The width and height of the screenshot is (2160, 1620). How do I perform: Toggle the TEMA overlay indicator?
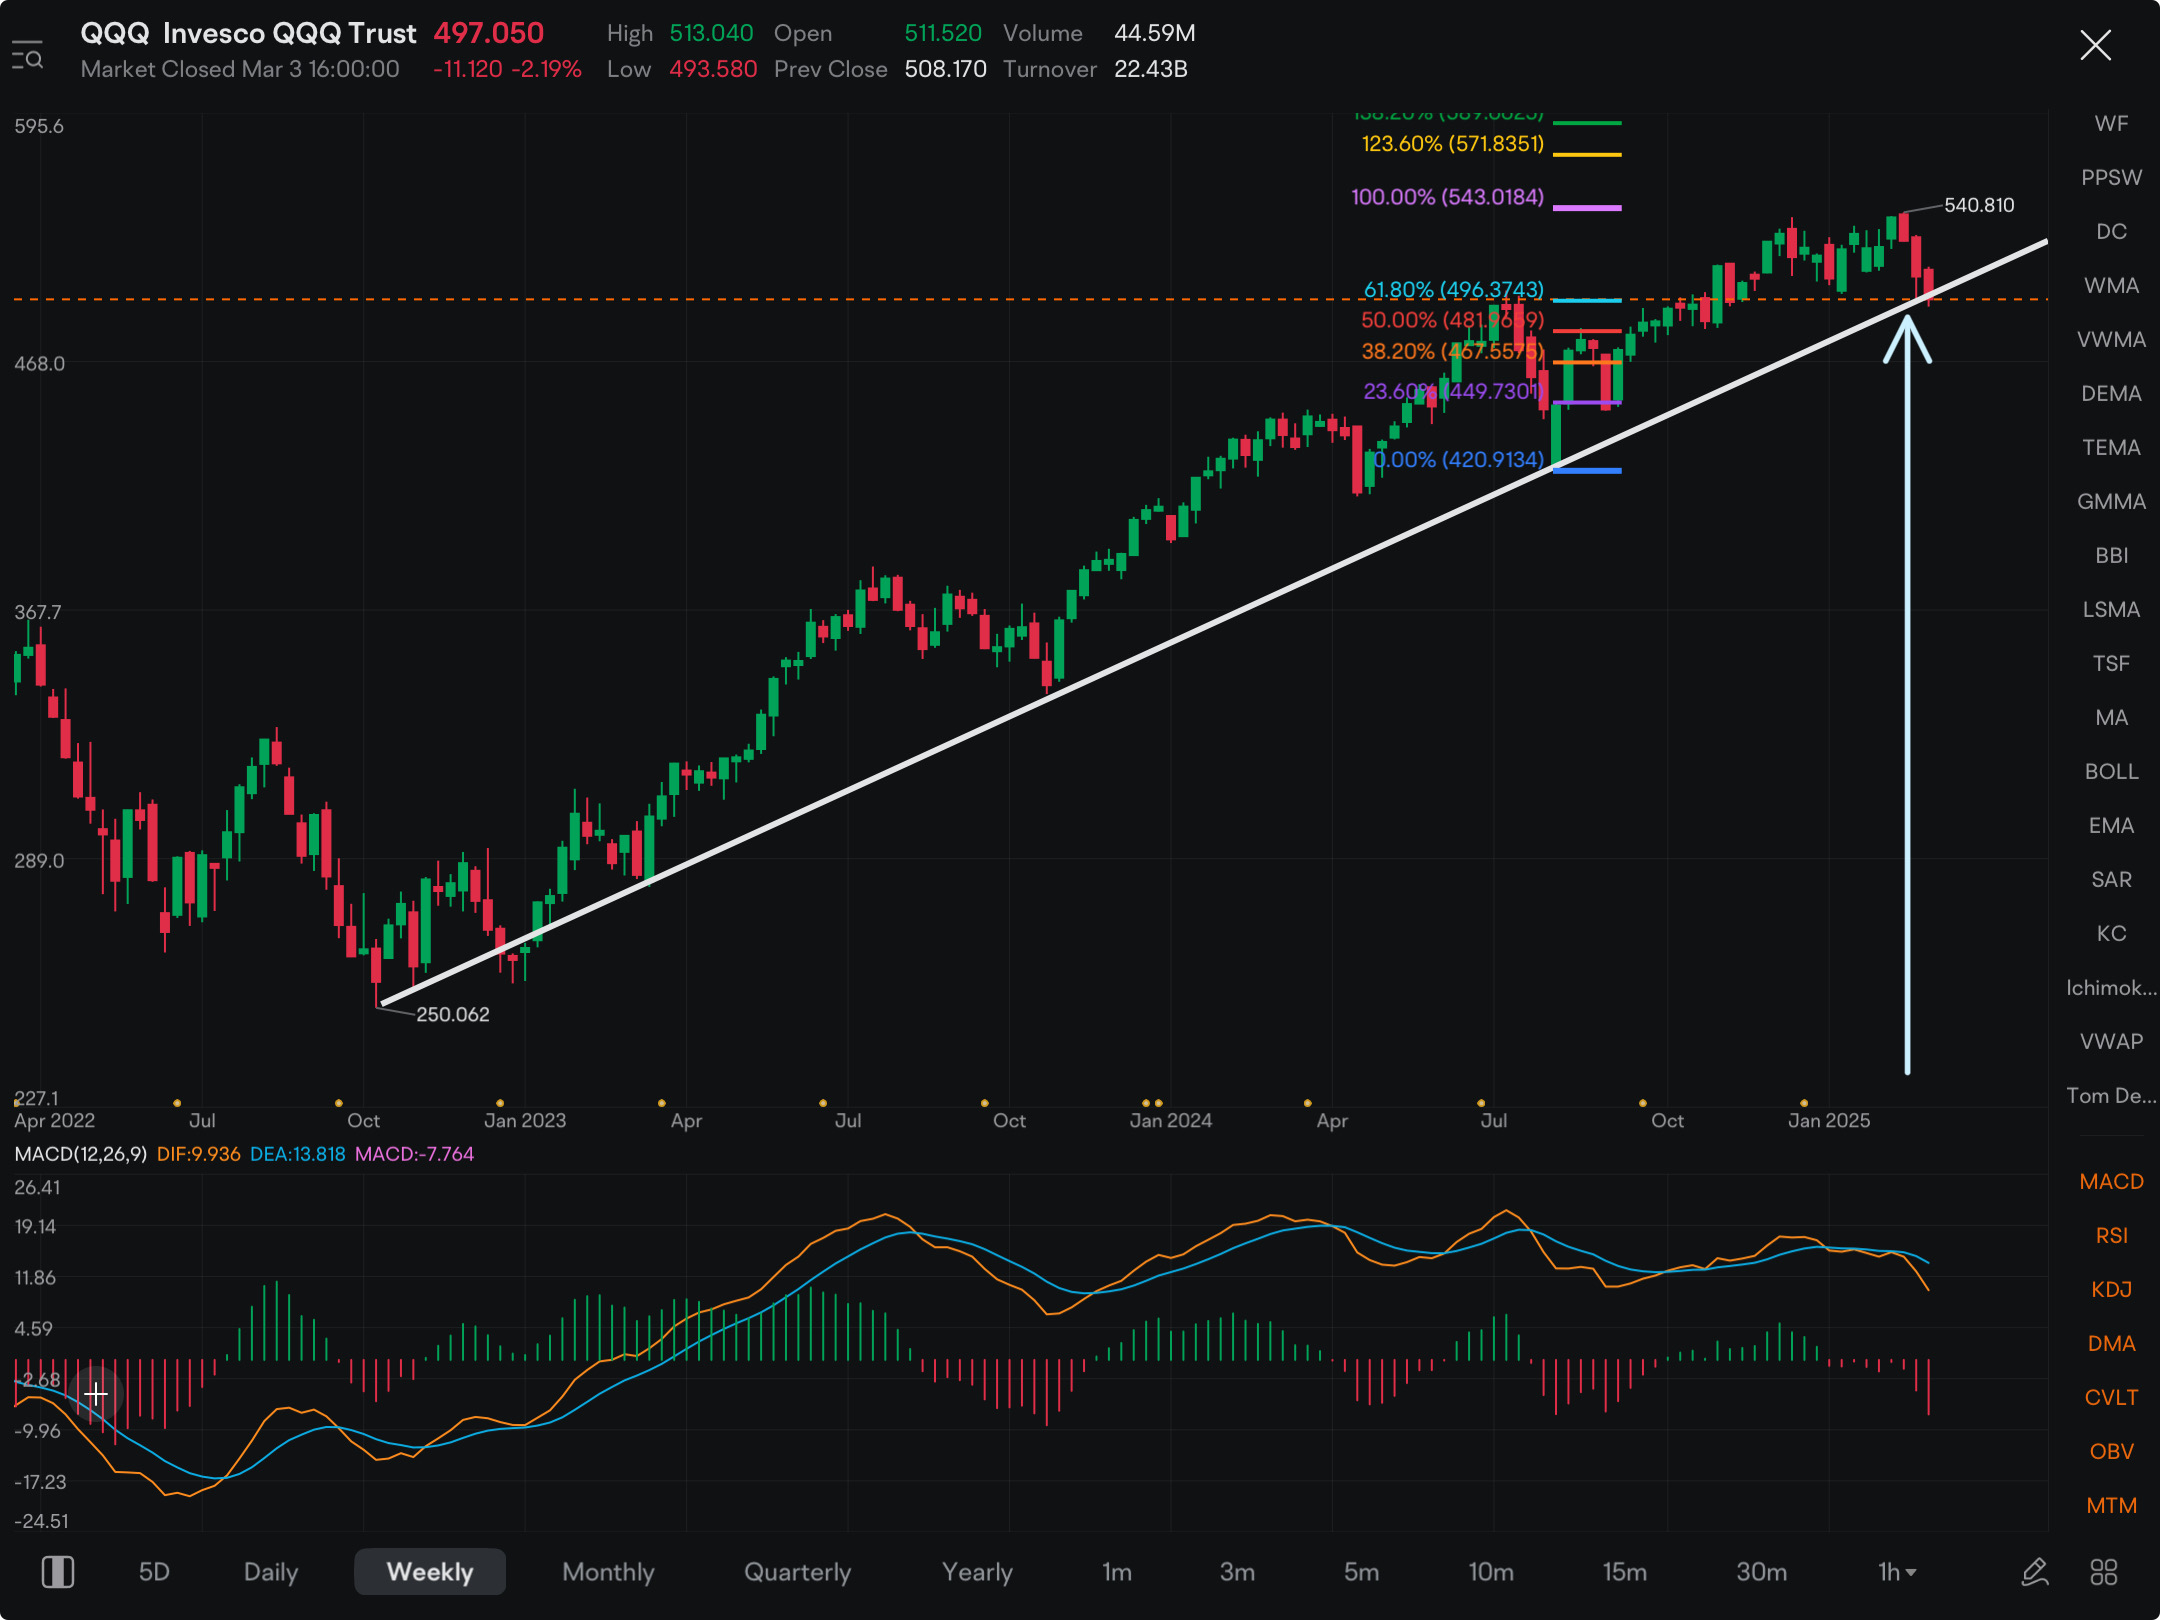click(2111, 448)
